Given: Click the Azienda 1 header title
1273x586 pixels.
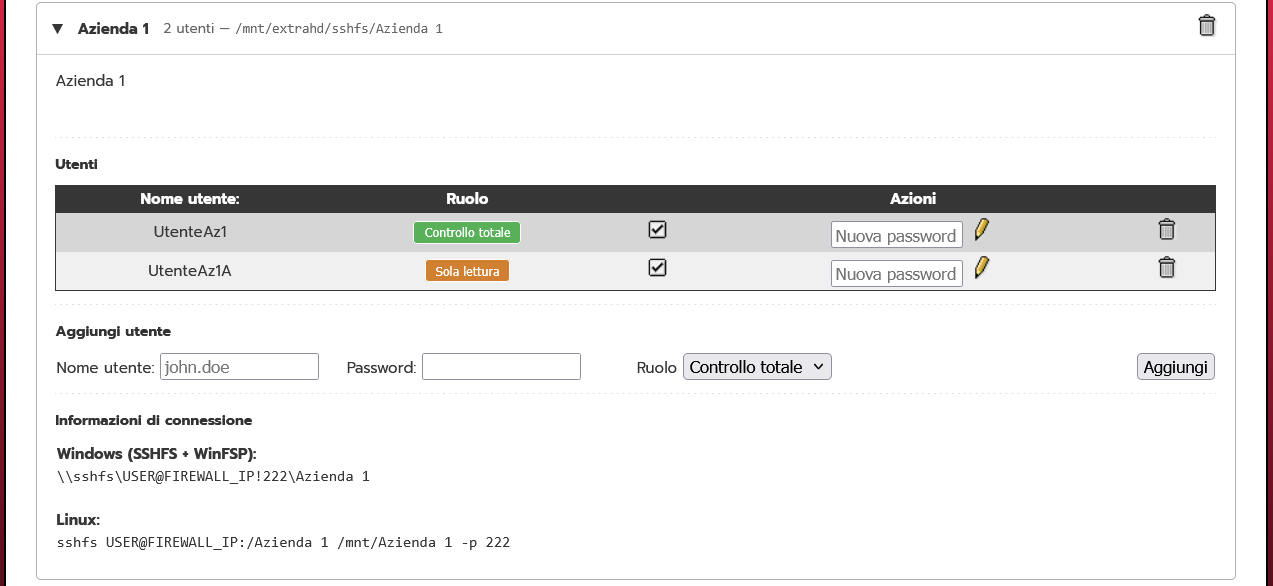Looking at the screenshot, I should click(113, 28).
